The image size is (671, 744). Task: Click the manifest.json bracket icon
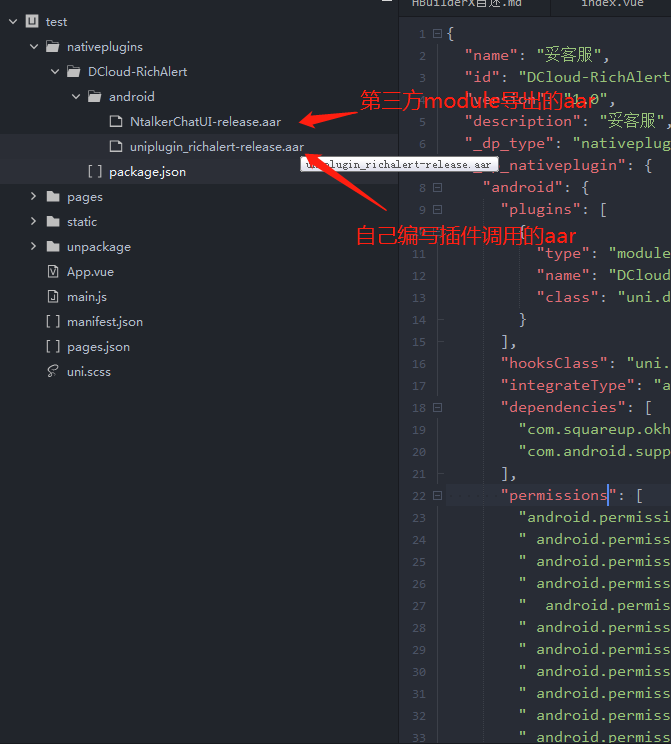53,322
